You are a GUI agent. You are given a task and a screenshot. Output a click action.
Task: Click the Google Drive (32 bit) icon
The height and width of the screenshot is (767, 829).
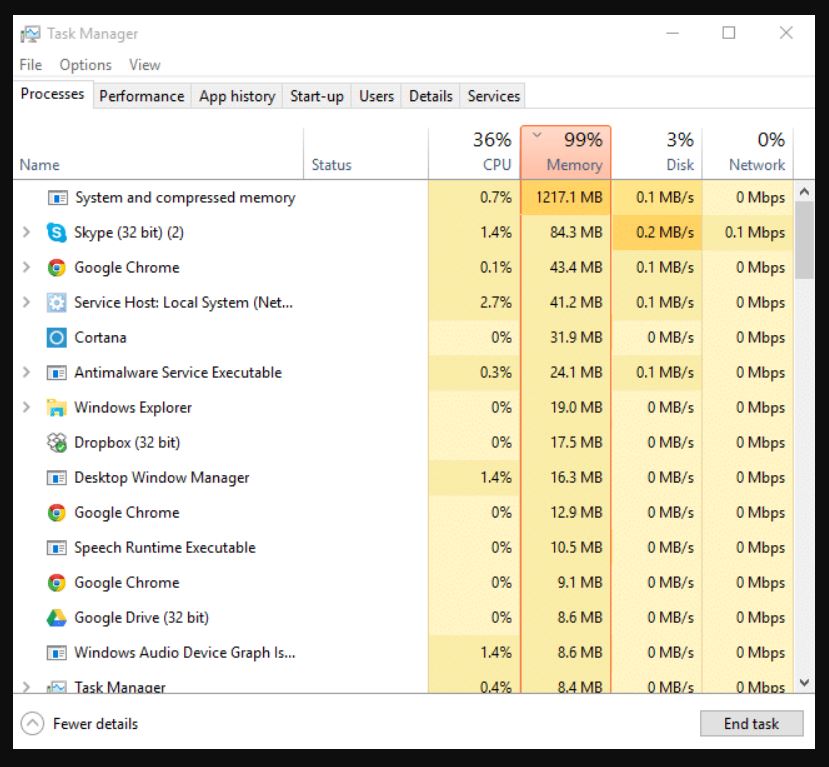[x=57, y=618]
